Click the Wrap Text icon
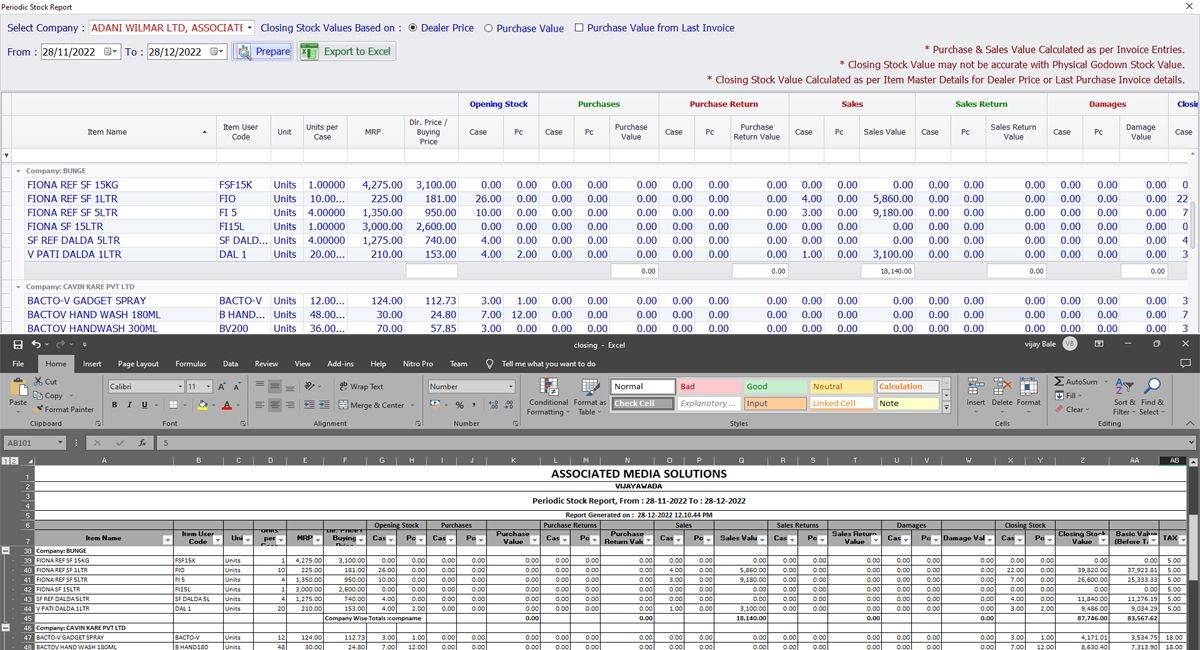The image size is (1200, 650). (x=342, y=386)
